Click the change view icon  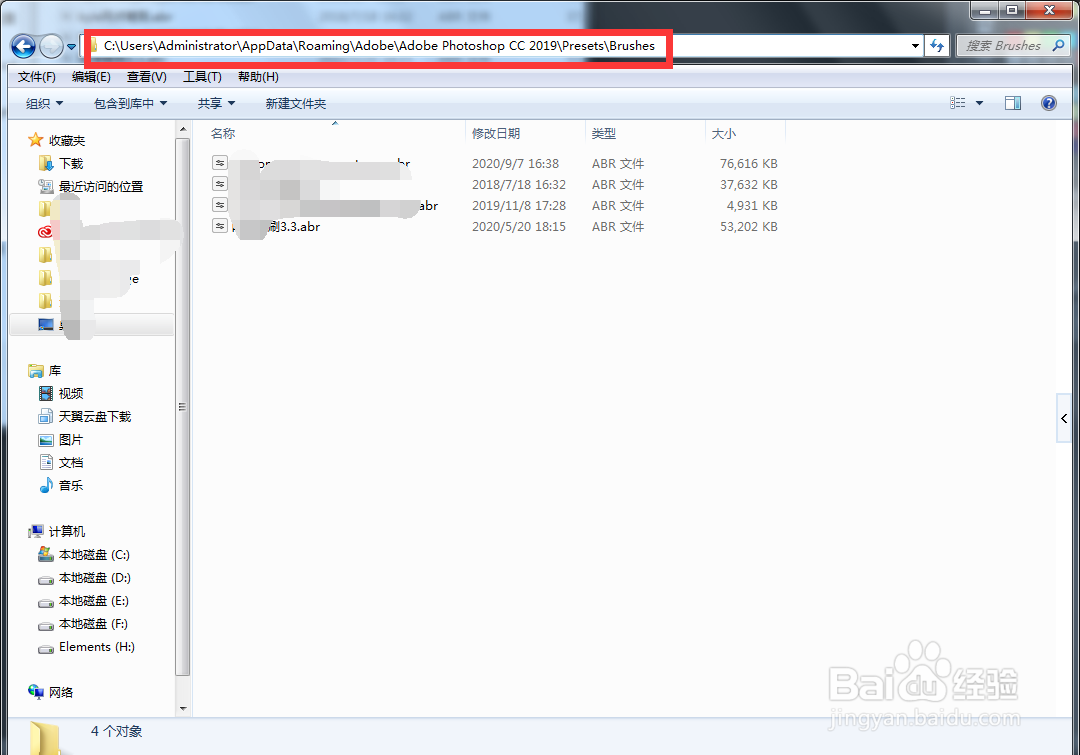(957, 103)
